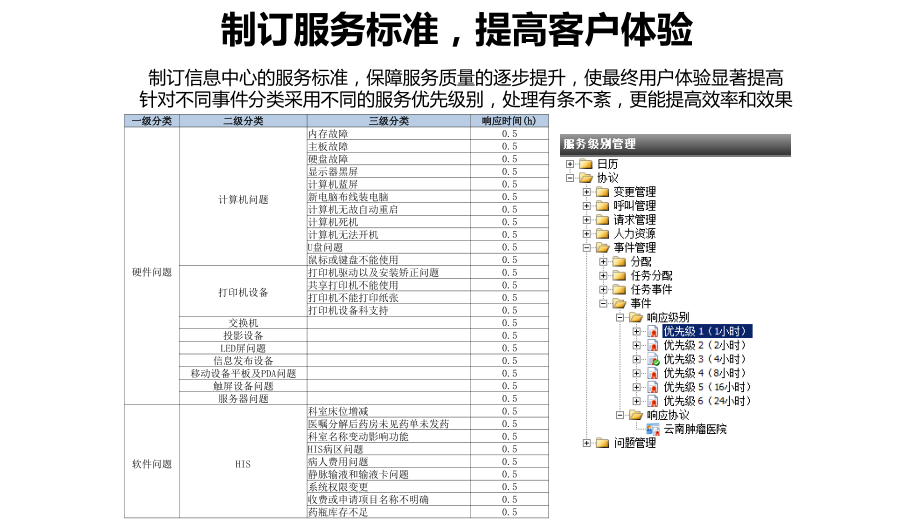Viewport: 921px width, 521px height.
Task: Collapse the 响应协议 tree node
Action: point(620,415)
